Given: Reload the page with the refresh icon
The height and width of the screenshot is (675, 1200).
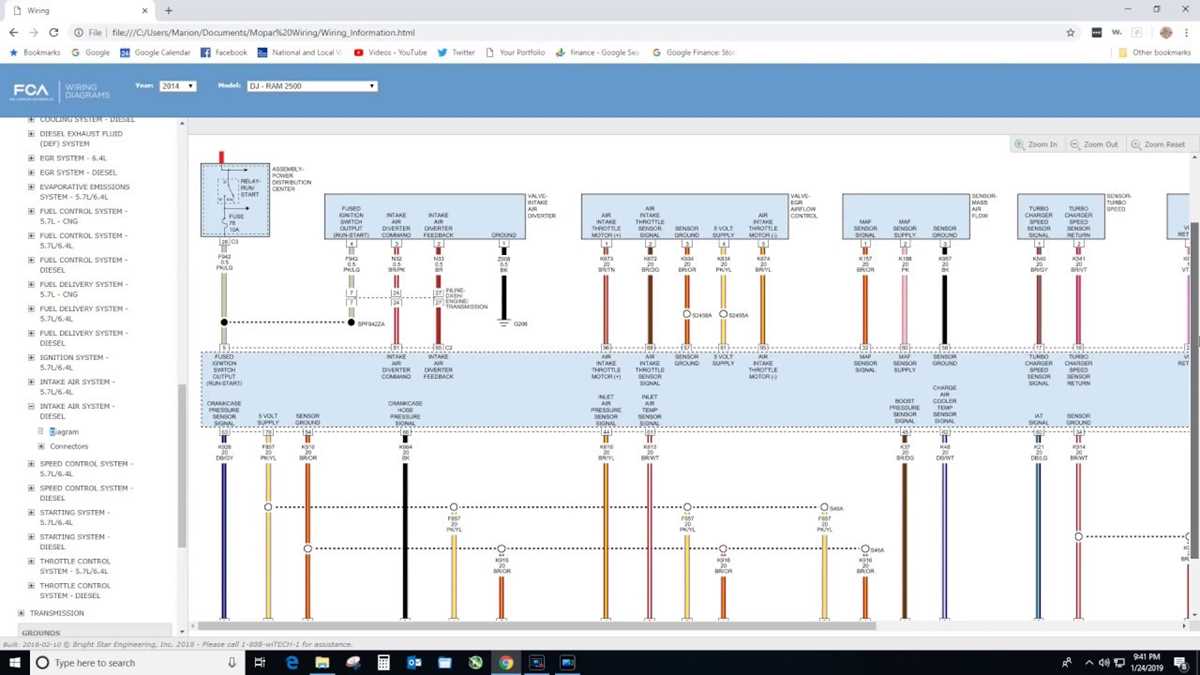Looking at the screenshot, I should point(54,32).
